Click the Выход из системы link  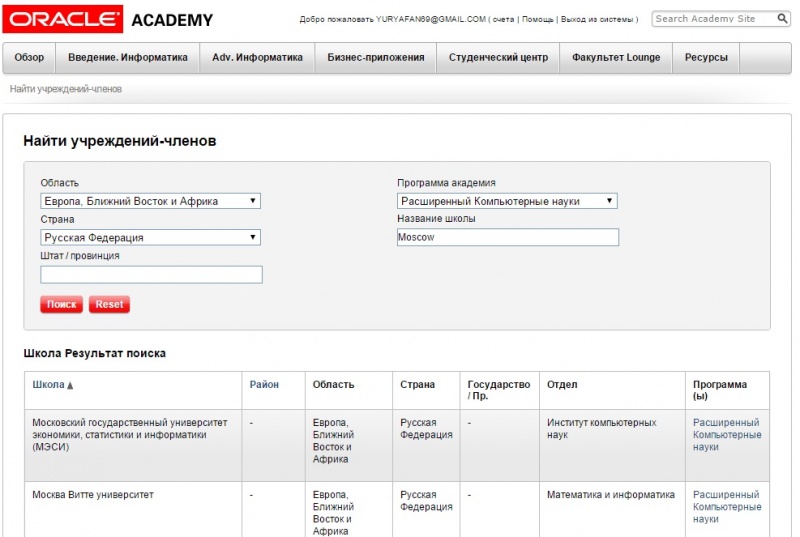pyautogui.click(x=596, y=19)
